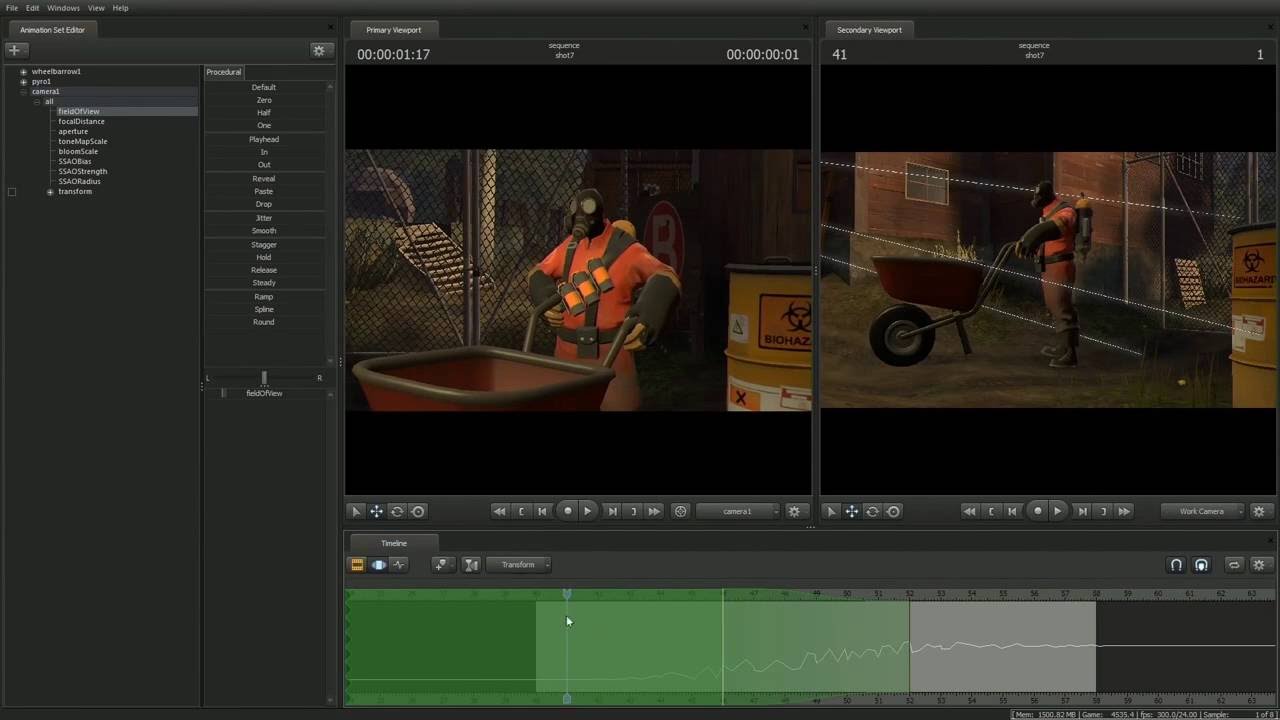Select the secondary viewport screen manipulator tool
Screen dimensions: 1280x720
(x=893, y=511)
